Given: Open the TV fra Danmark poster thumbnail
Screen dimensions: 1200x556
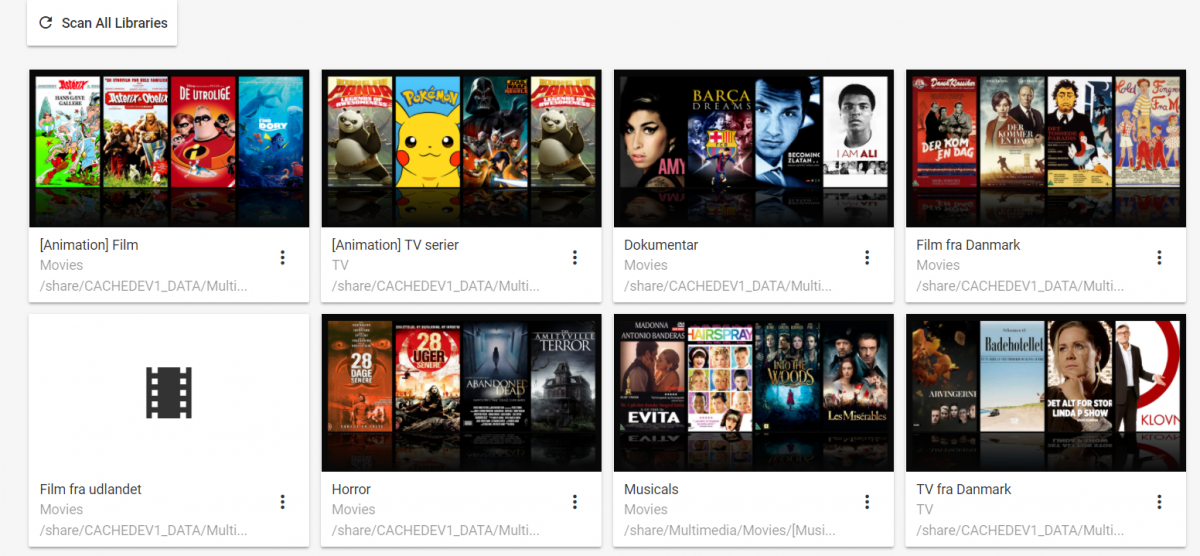Looking at the screenshot, I should coord(1045,392).
